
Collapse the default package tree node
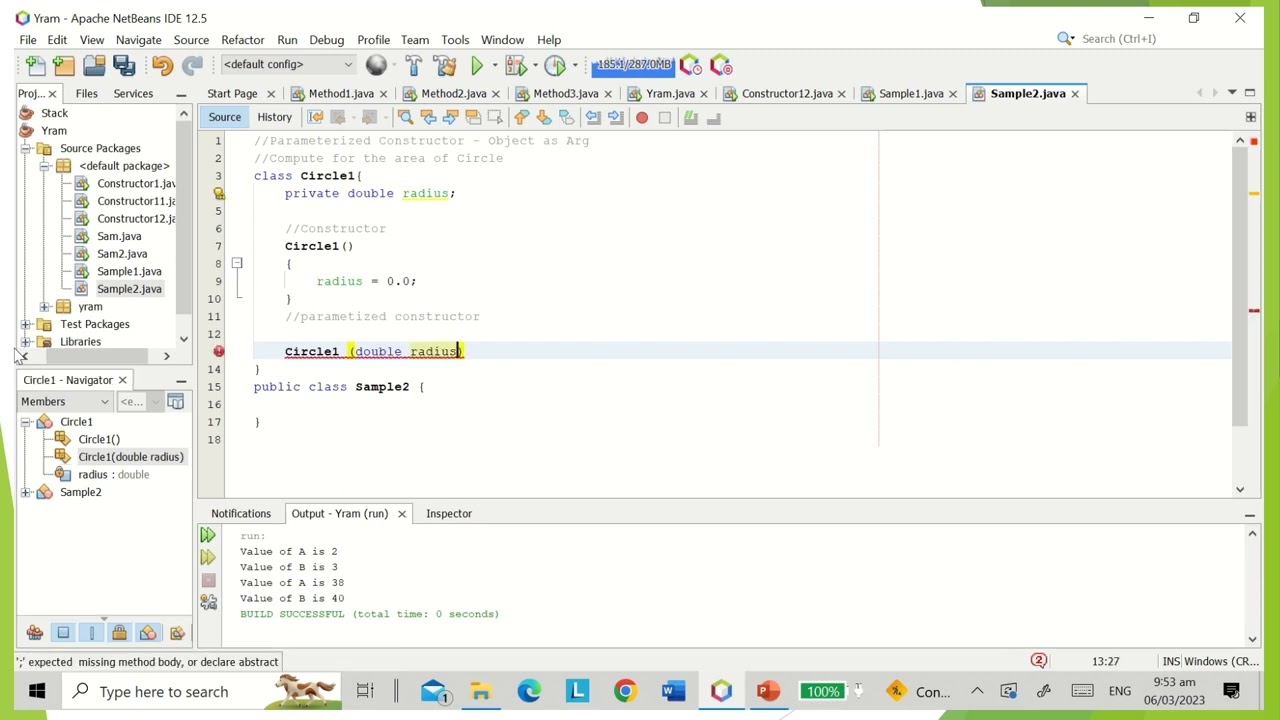(x=44, y=166)
